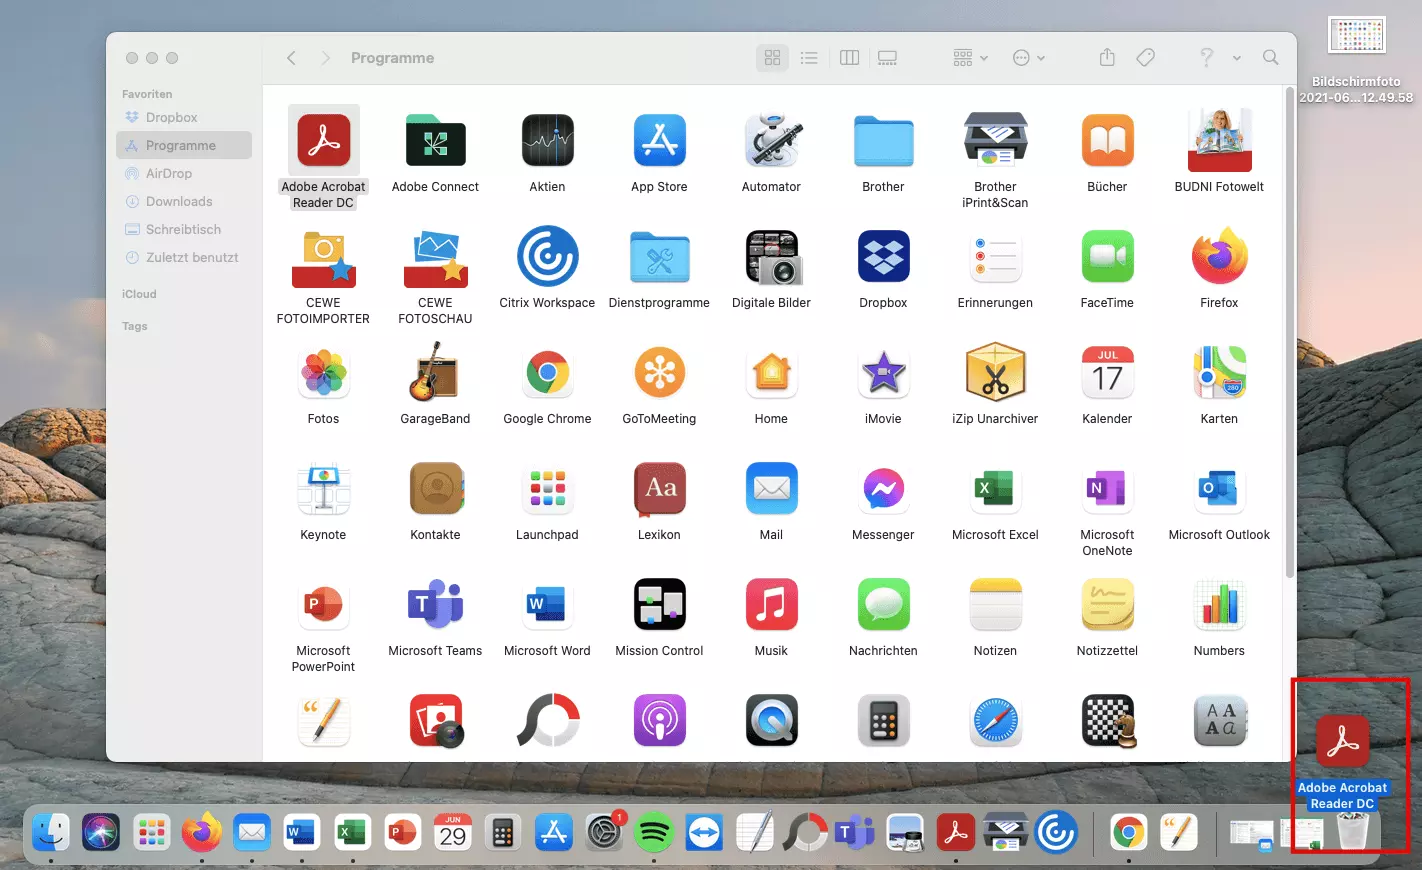Select the Lexikon app icon
Viewport: 1422px width, 870px height.
pos(659,489)
